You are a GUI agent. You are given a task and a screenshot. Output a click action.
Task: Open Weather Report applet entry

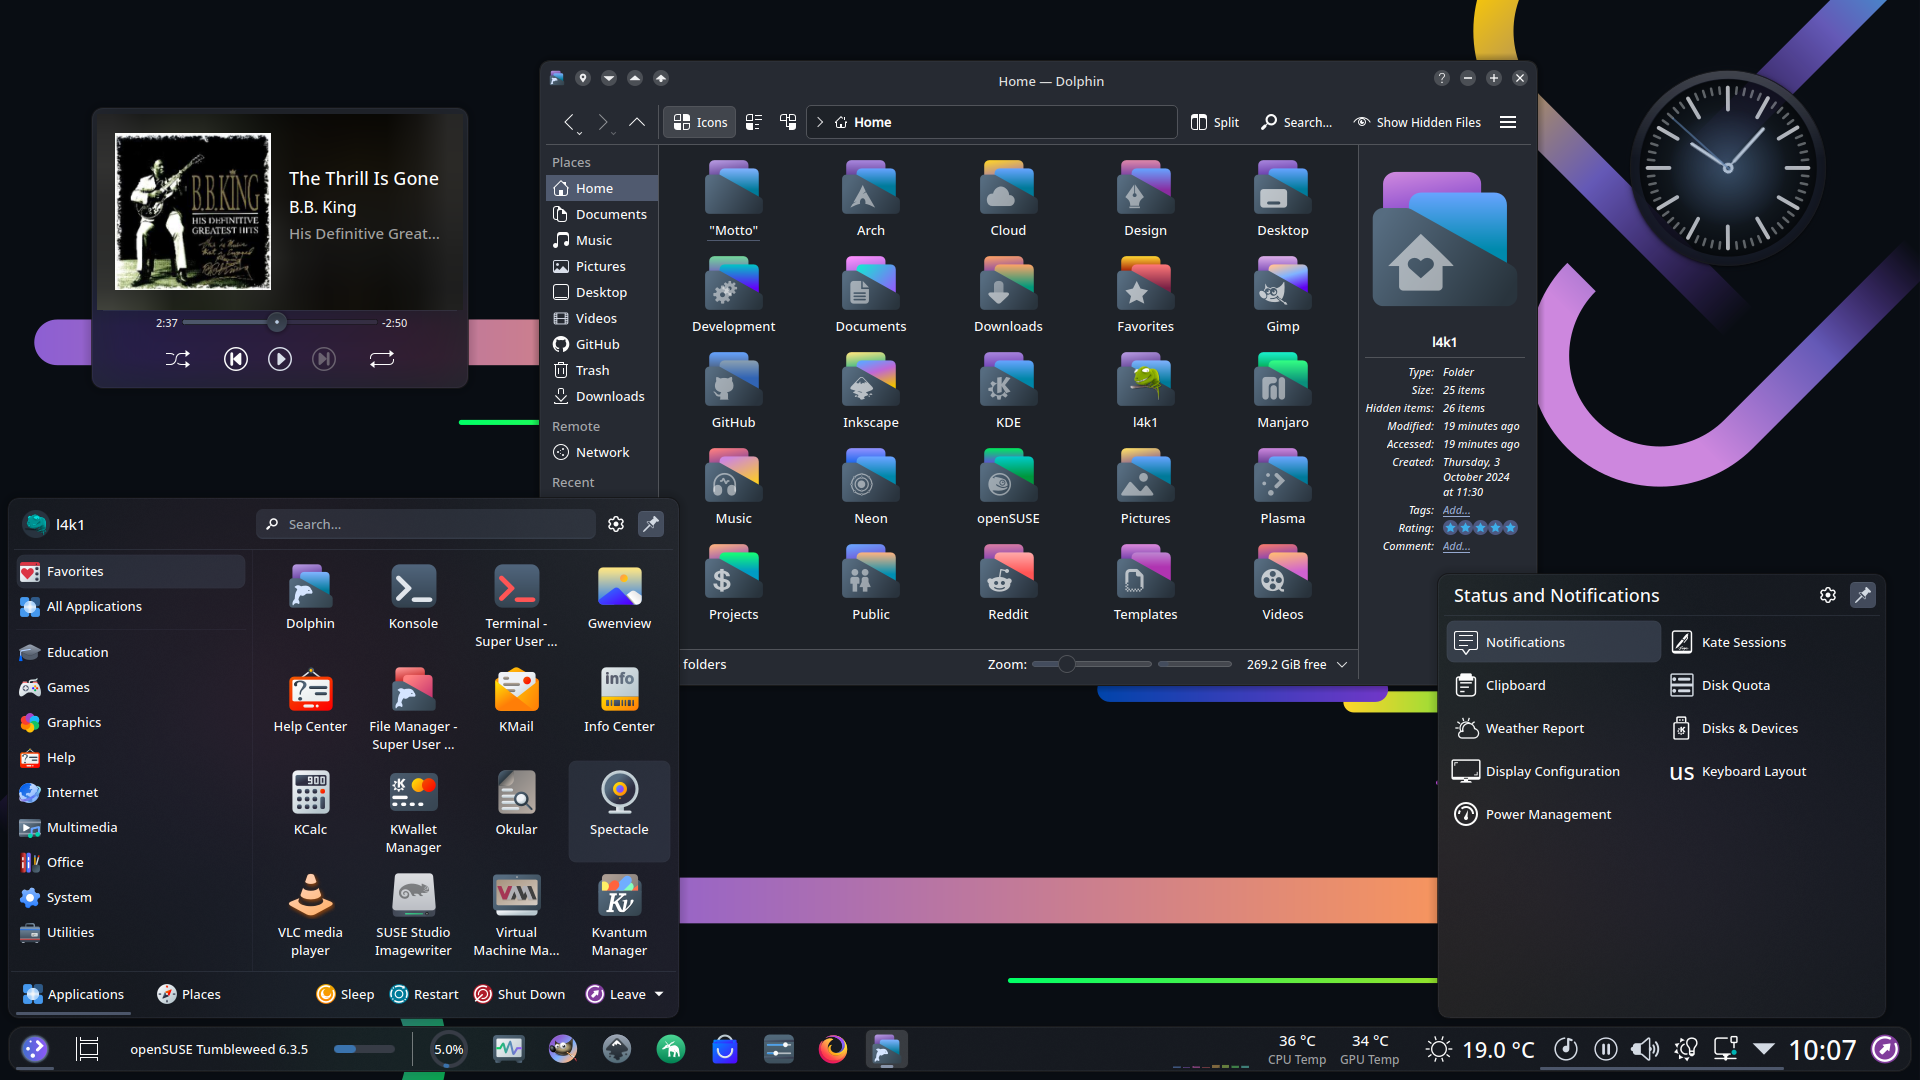tap(1553, 728)
